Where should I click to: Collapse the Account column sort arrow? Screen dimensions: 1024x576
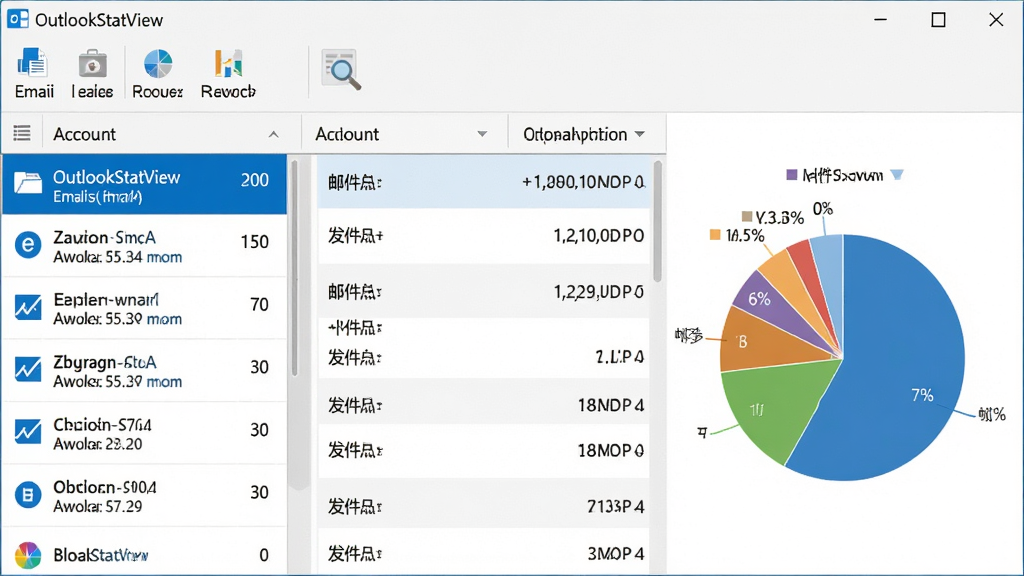pyautogui.click(x=274, y=134)
